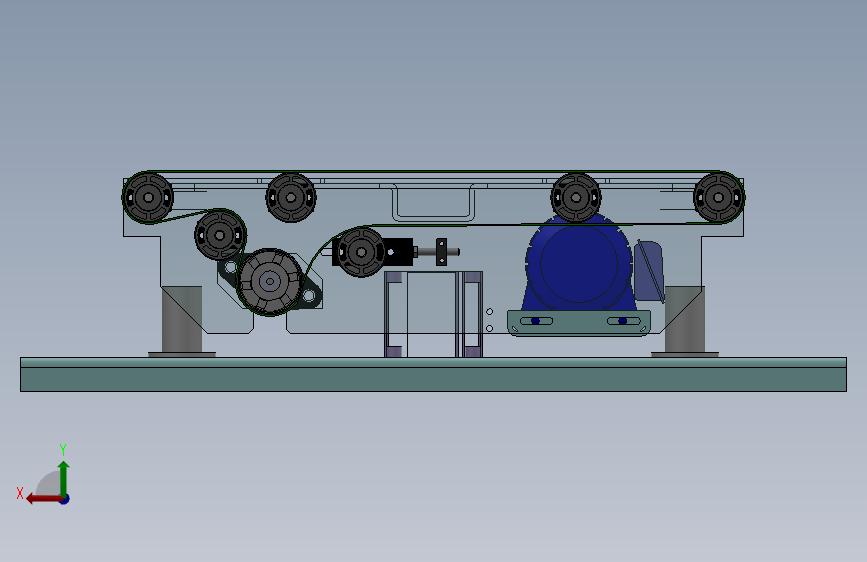Click the Y label on the triad
The image size is (867, 562).
(x=63, y=449)
